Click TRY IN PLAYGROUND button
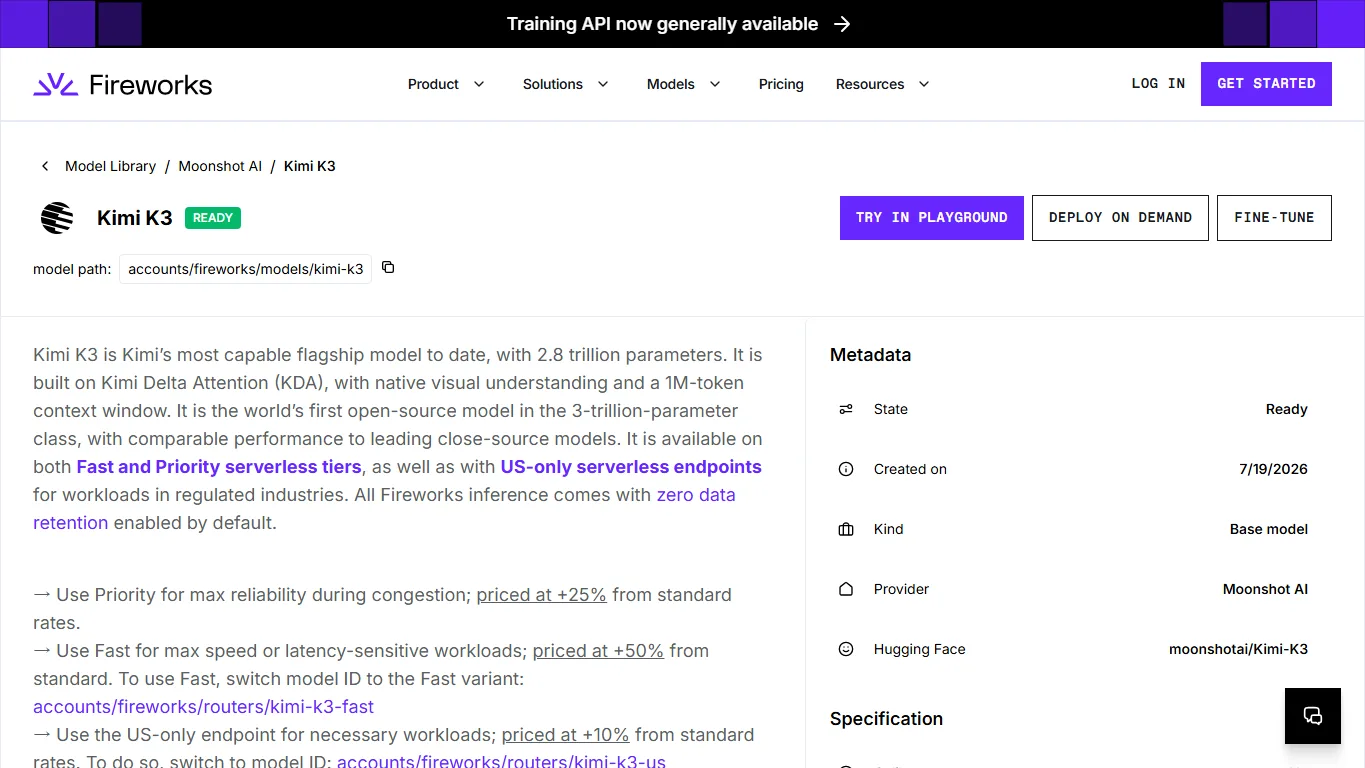 click(932, 218)
